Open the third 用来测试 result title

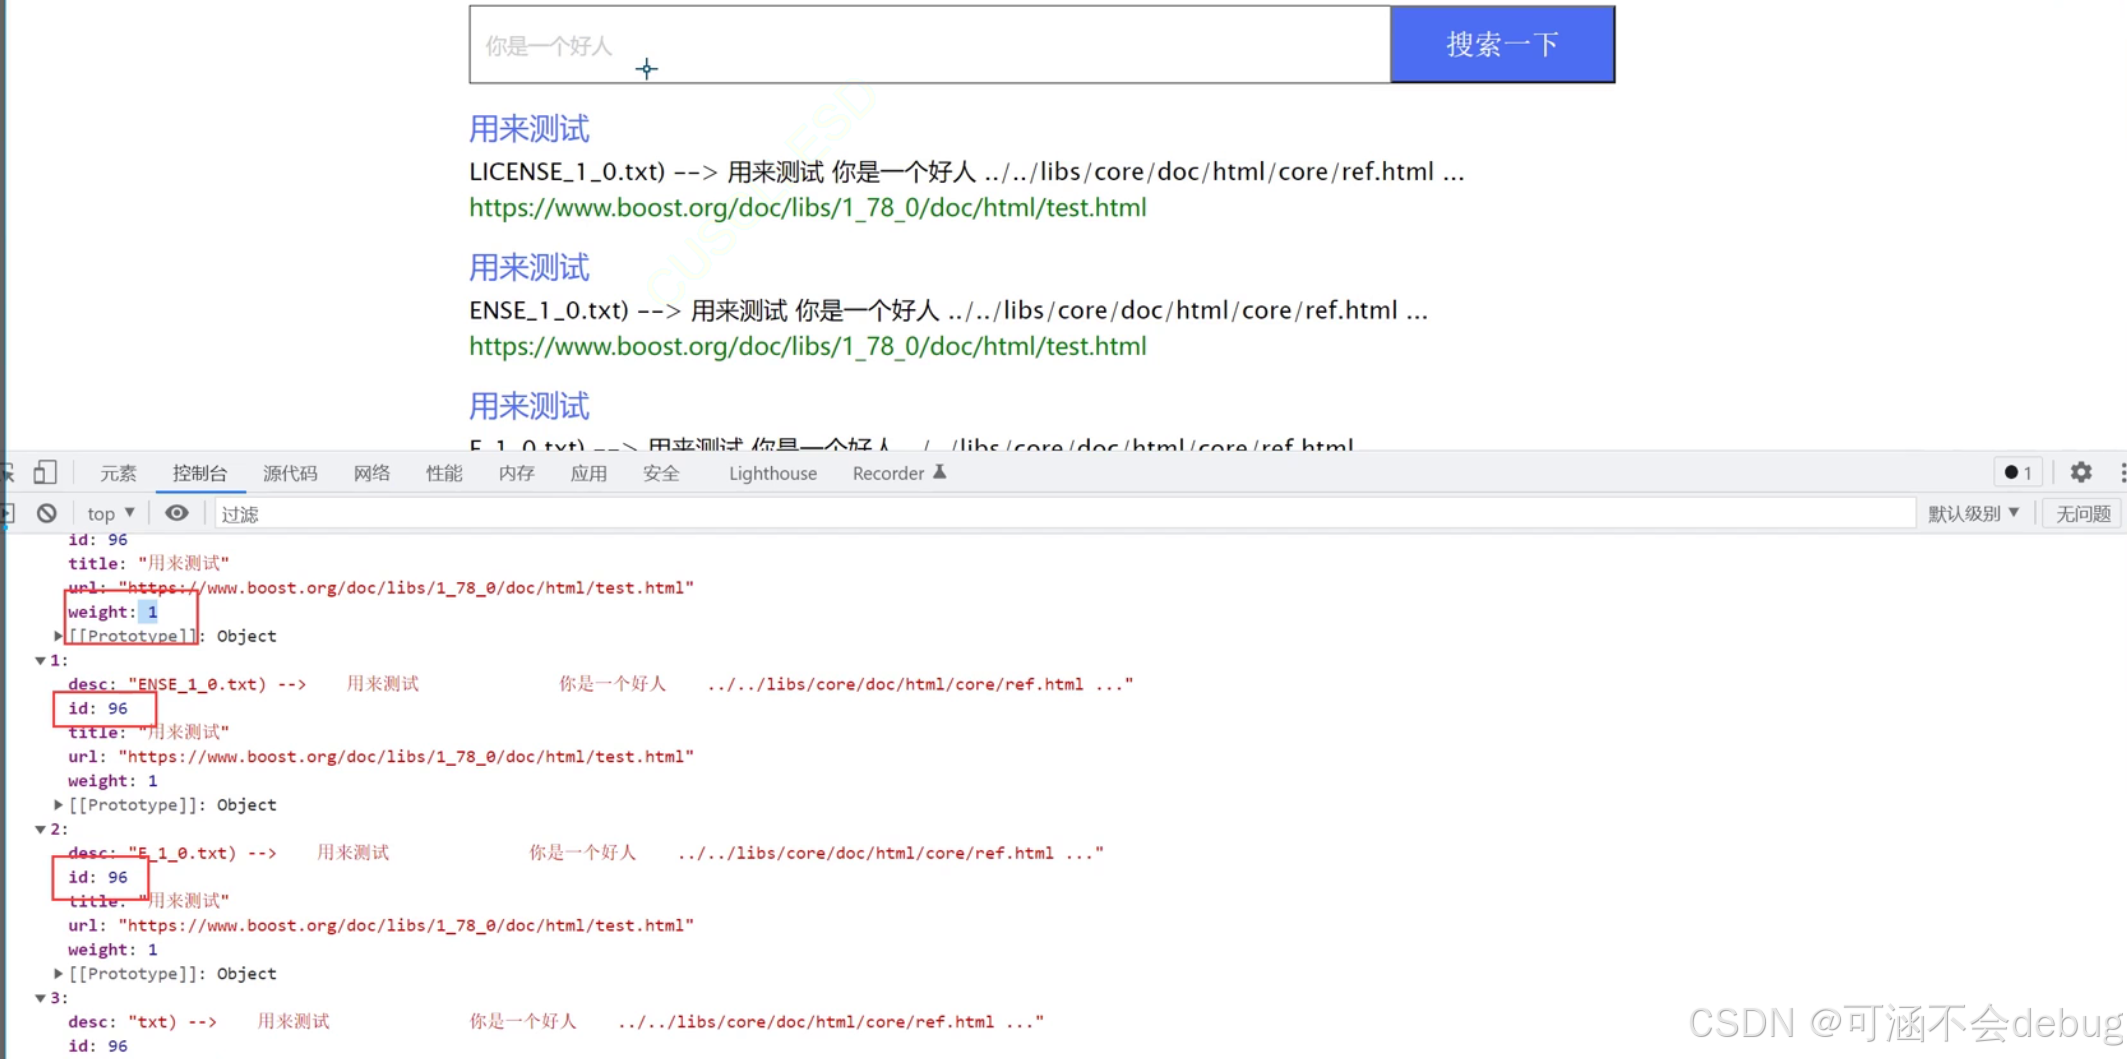click(x=529, y=406)
